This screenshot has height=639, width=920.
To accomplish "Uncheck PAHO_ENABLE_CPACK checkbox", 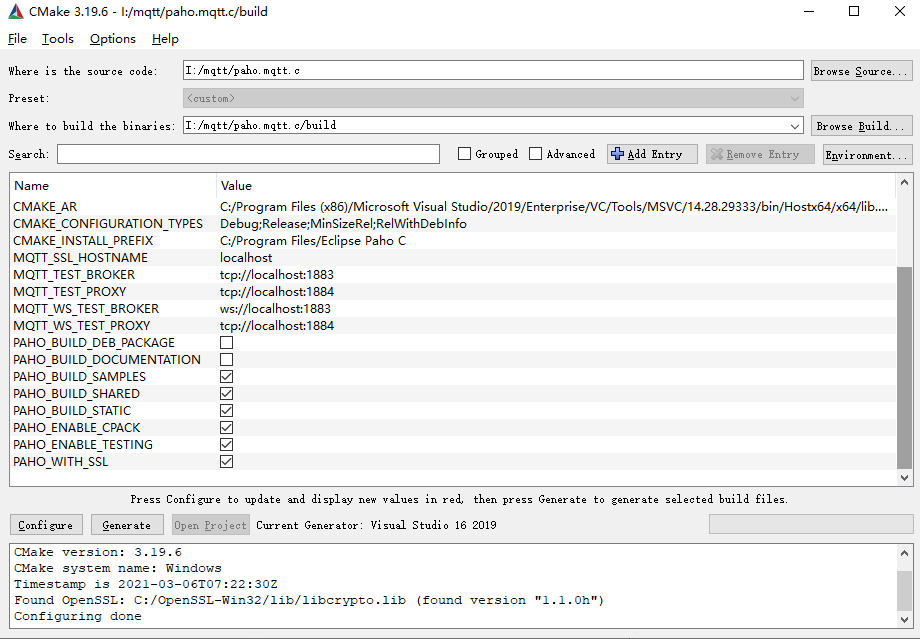I will point(226,428).
